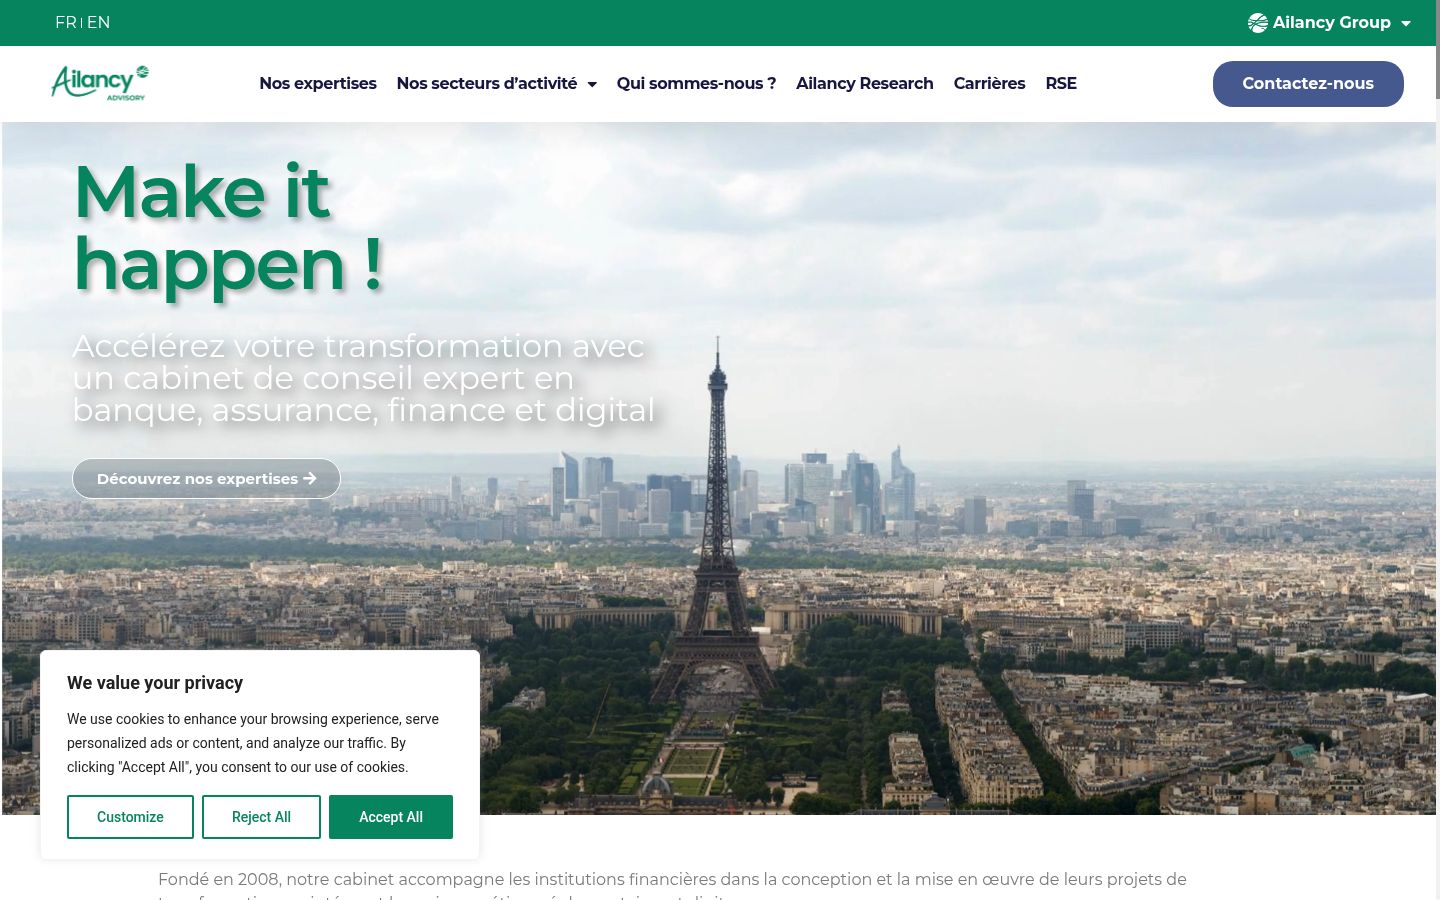Click the 'Accélérez votre transformation' subtitle text
Viewport: 1440px width, 900px height.
pyautogui.click(x=364, y=378)
